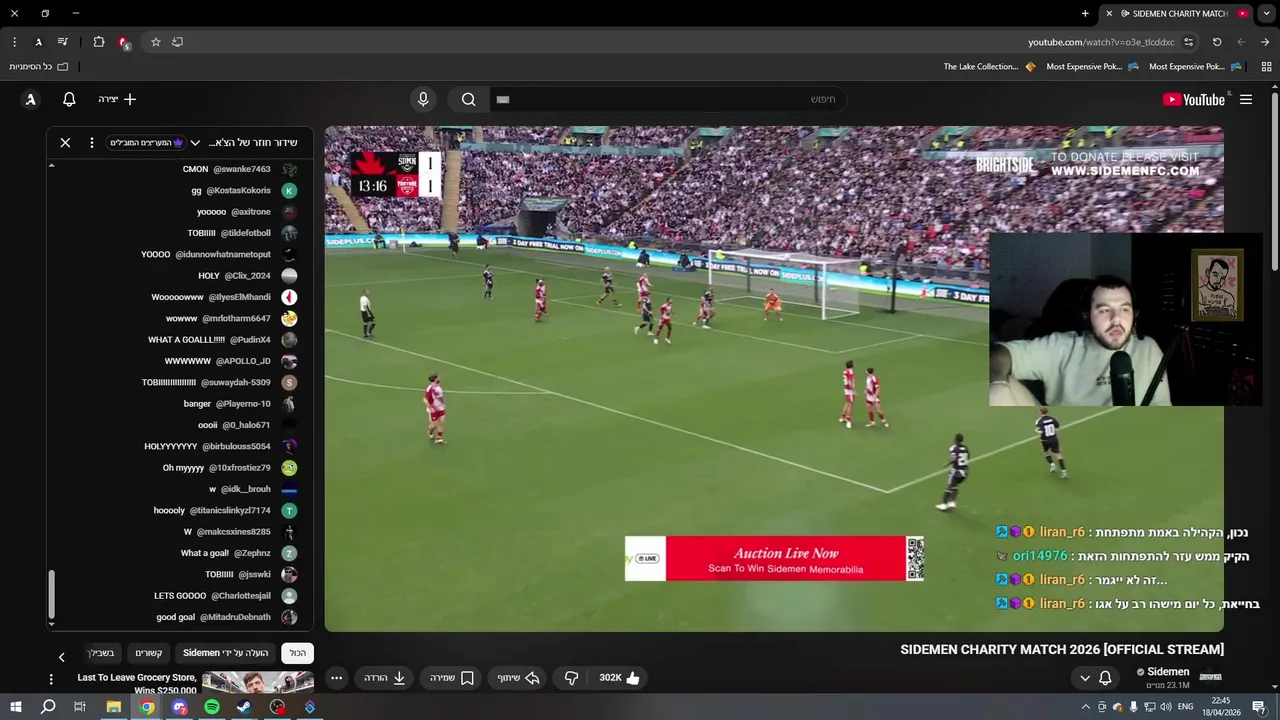
Task: Share the video
Action: [x=519, y=678]
